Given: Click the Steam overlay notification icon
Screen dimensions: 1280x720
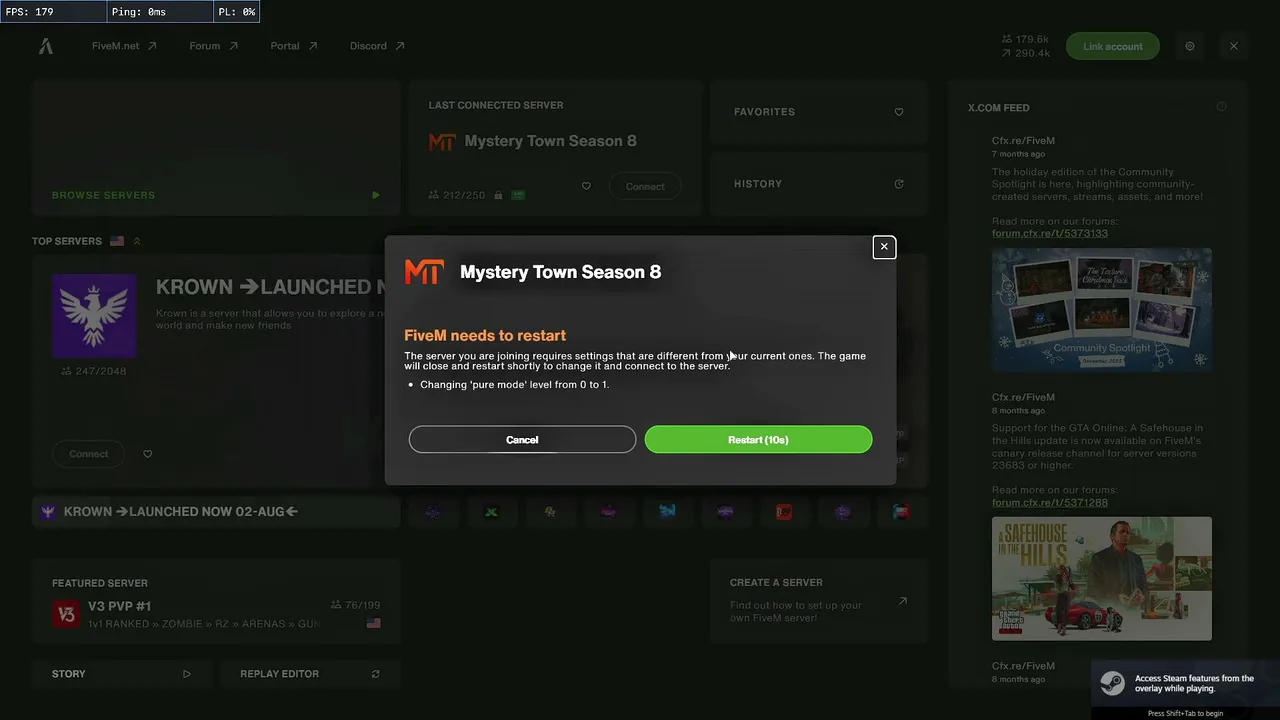Looking at the screenshot, I should pos(1112,683).
